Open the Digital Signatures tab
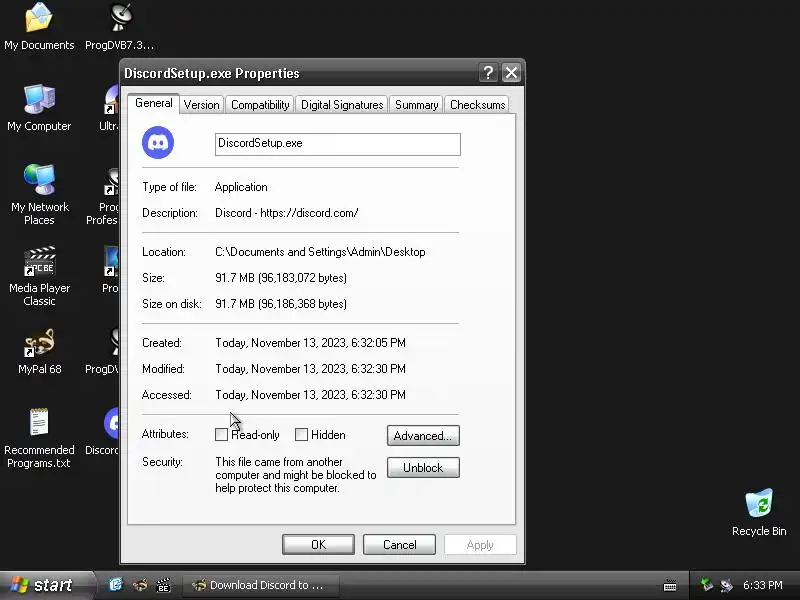Screen dimensions: 800x600 click(x=342, y=105)
